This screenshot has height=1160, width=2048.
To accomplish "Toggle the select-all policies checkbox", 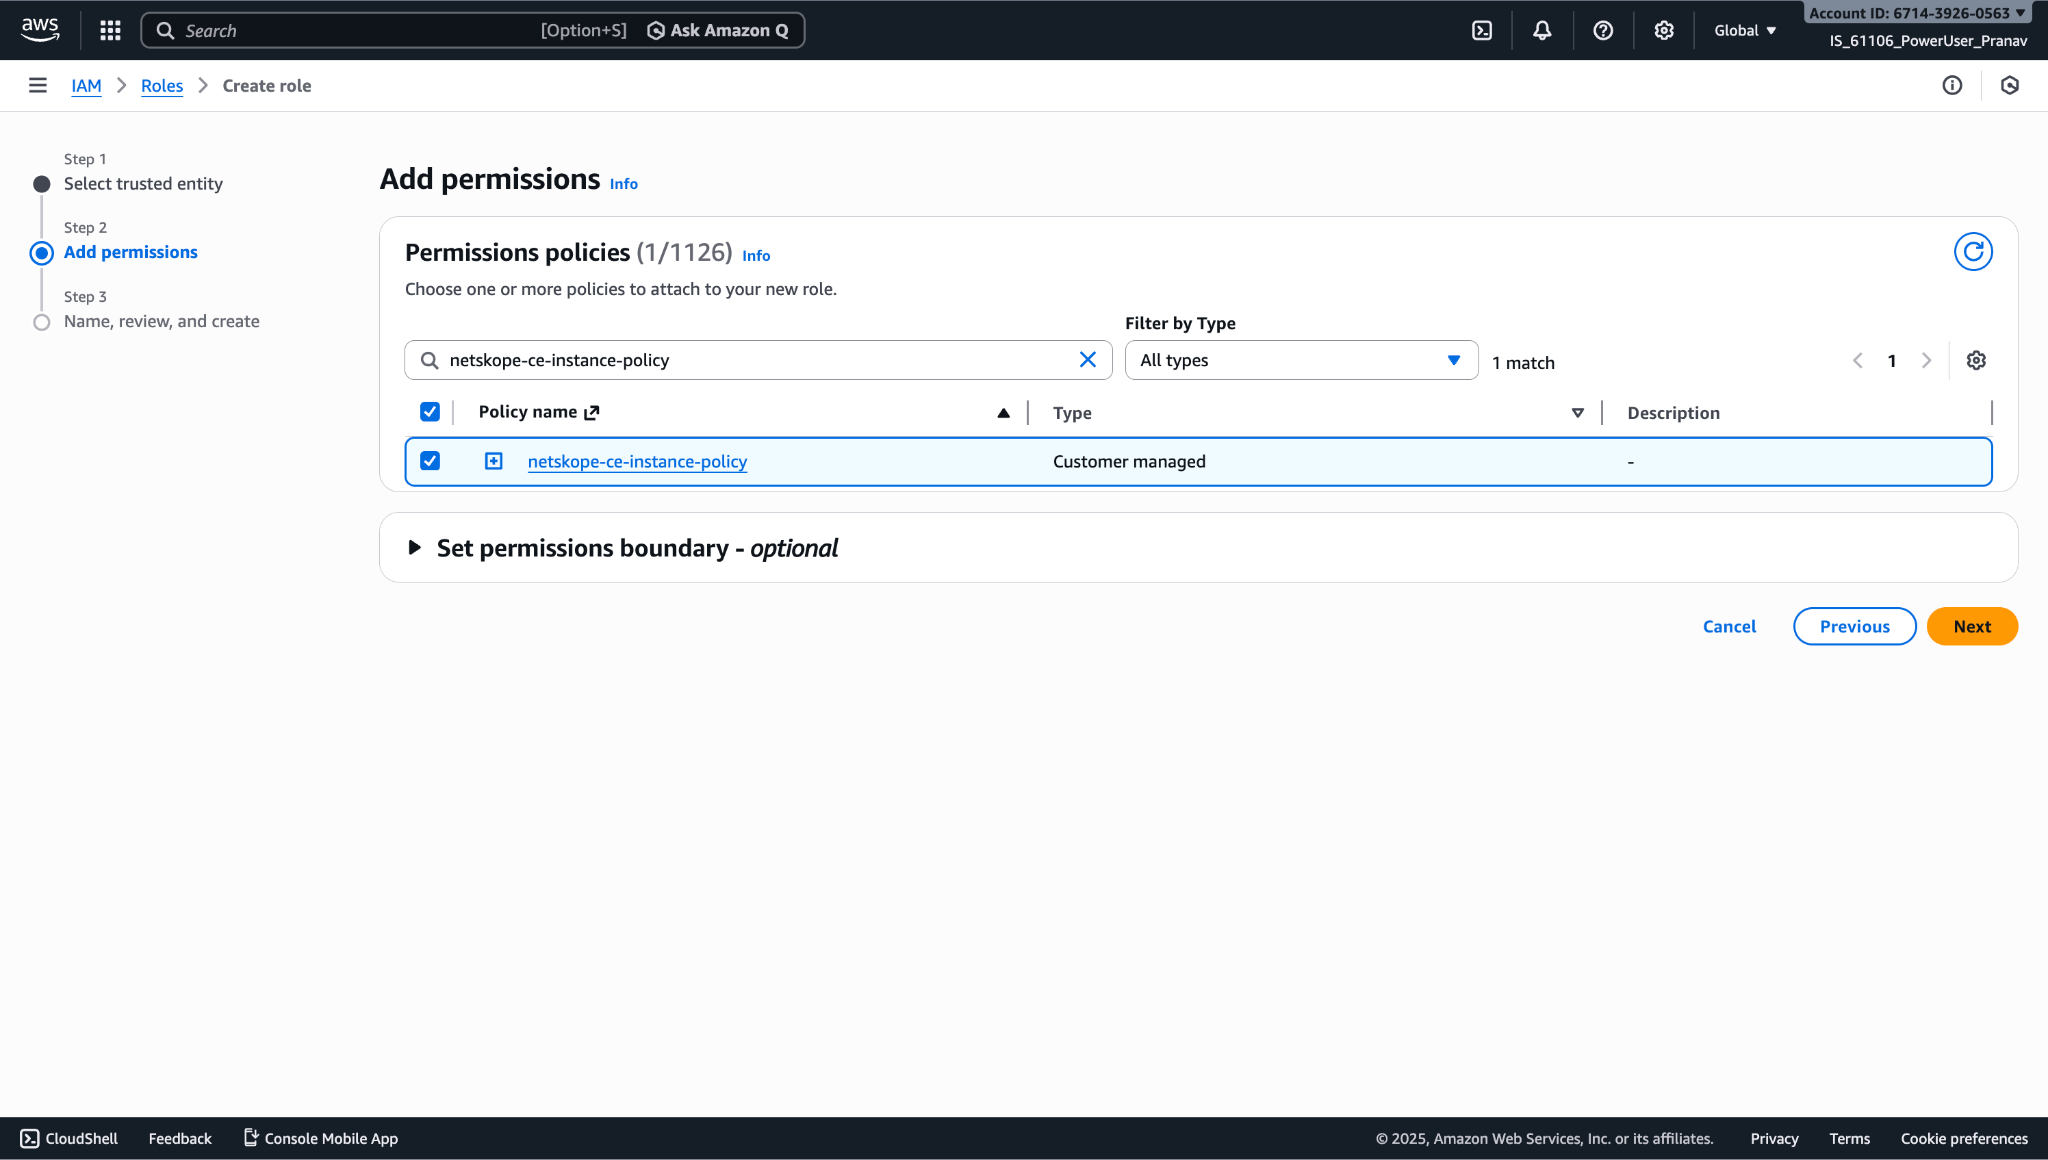I will (430, 412).
